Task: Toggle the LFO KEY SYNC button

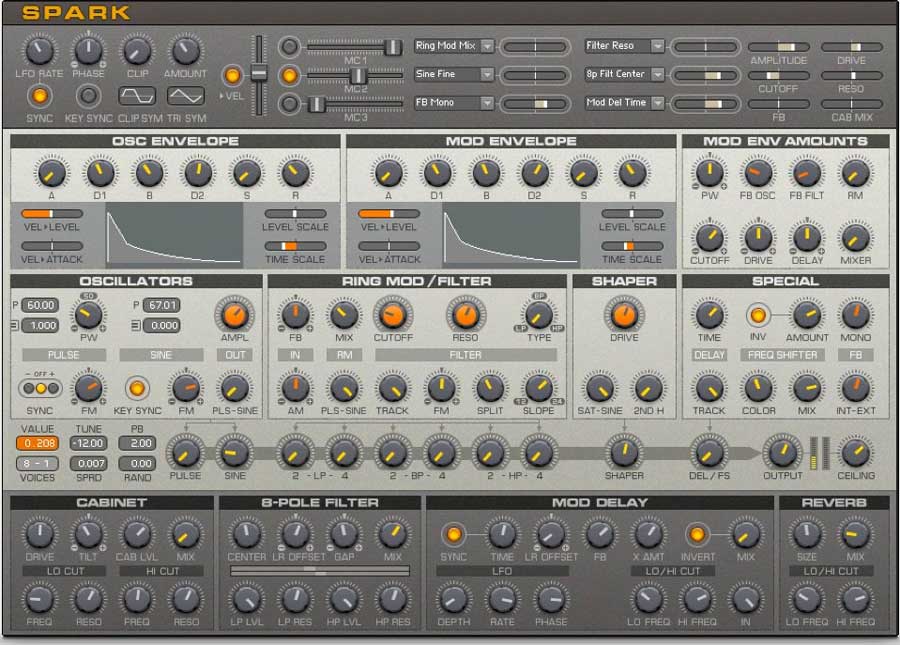Action: point(88,96)
